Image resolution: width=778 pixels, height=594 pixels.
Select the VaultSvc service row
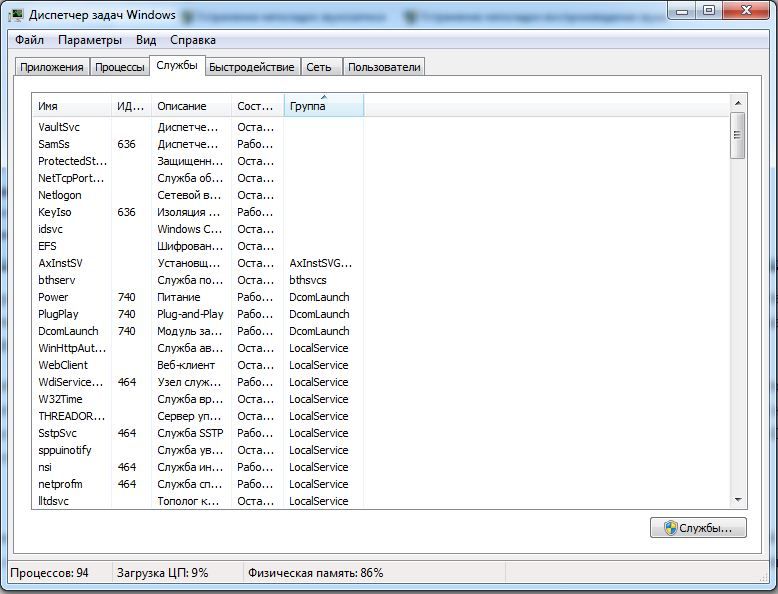(198, 127)
